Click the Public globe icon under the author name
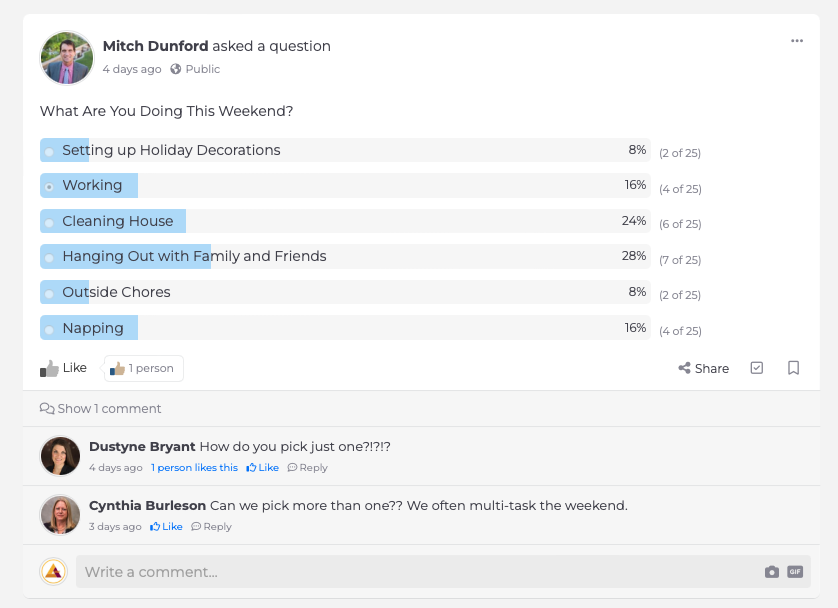838x608 pixels. click(x=176, y=69)
